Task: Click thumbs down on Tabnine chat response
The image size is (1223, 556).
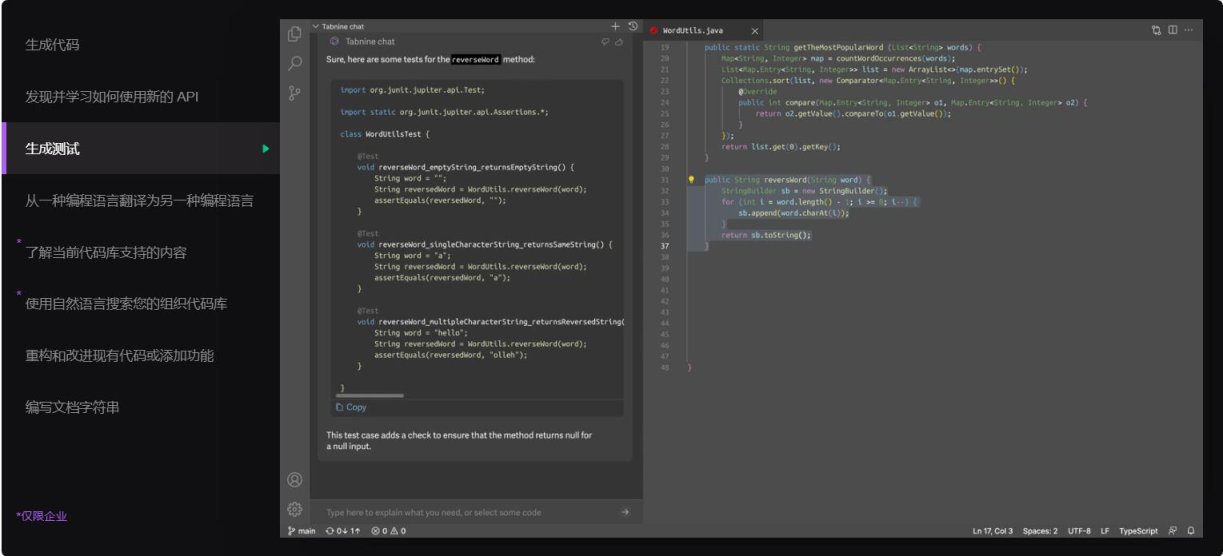Action: [x=605, y=42]
